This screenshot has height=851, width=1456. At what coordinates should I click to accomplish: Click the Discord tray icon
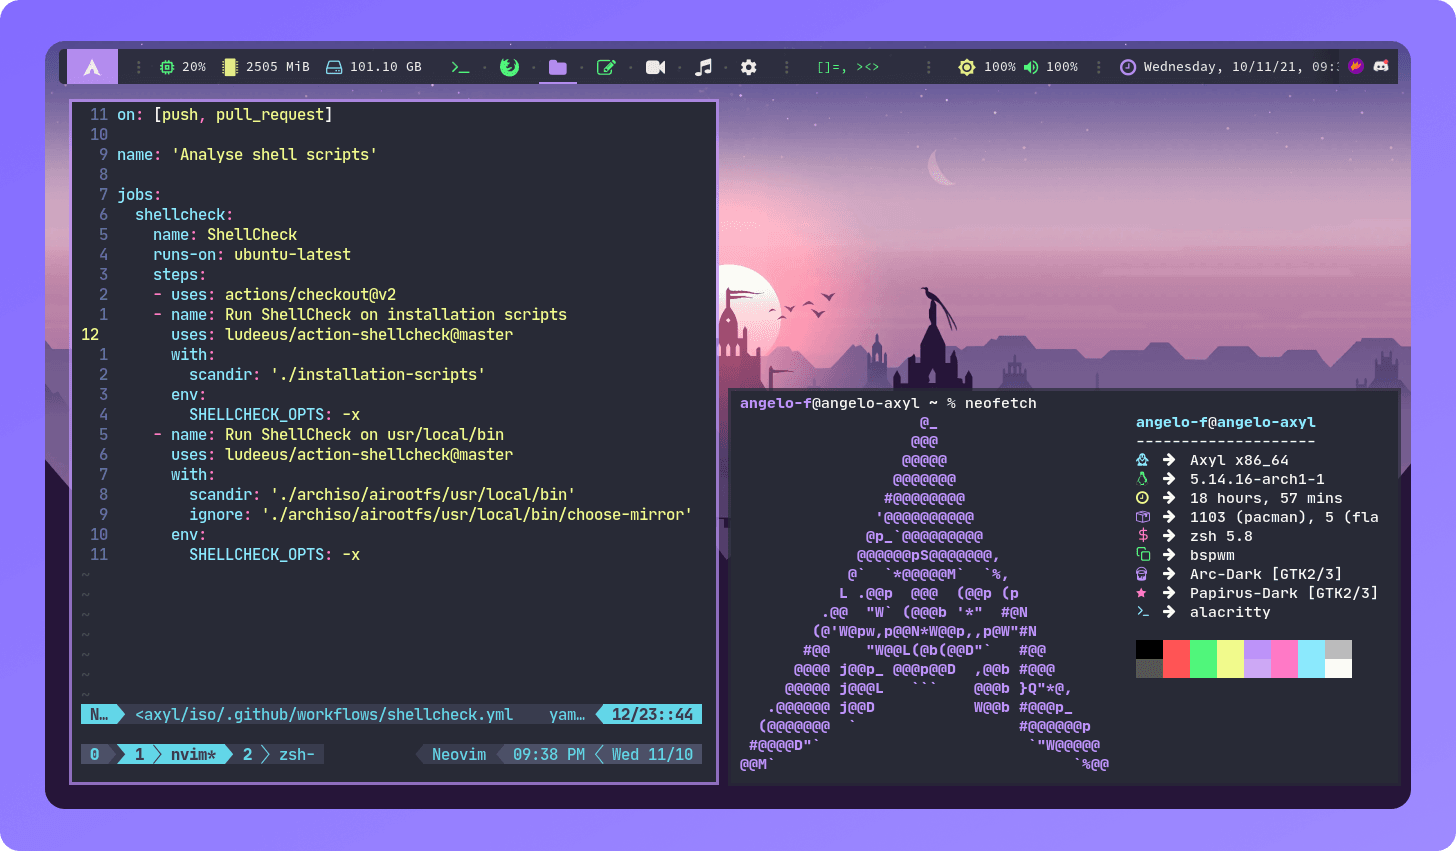point(1381,66)
